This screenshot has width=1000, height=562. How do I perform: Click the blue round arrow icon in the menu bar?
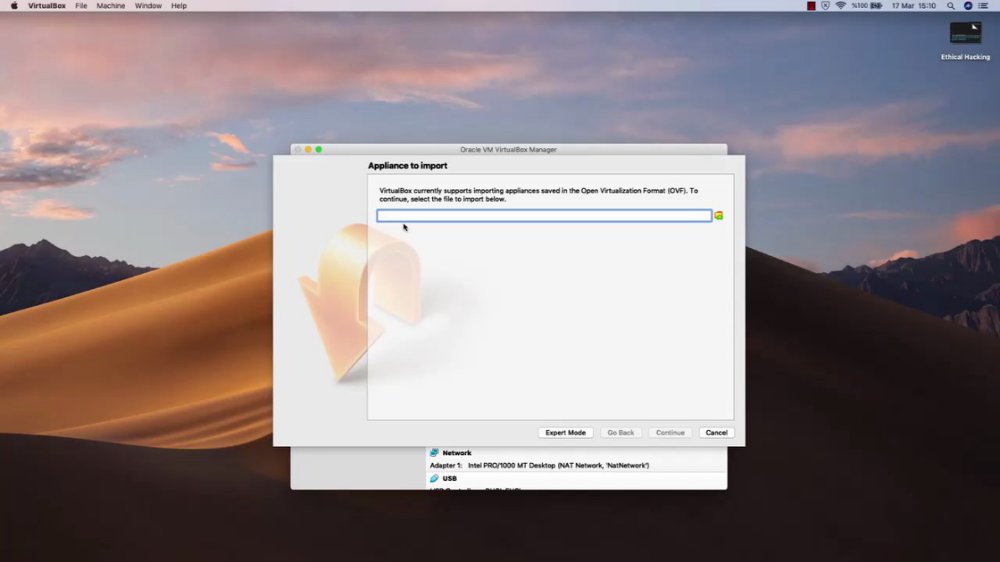click(x=967, y=6)
